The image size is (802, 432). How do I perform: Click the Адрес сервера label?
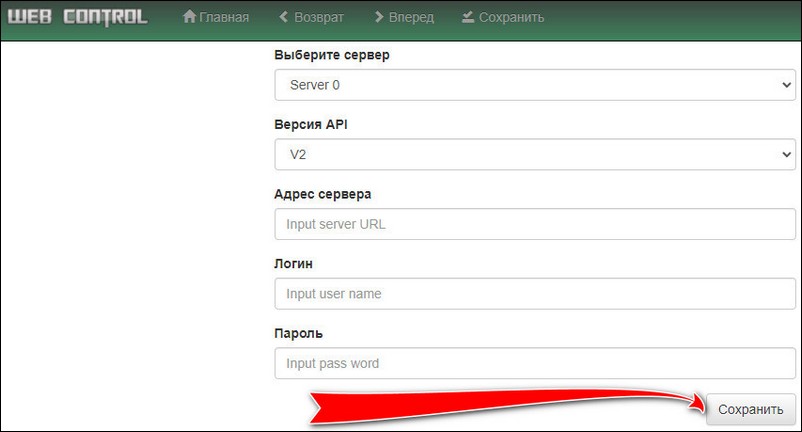(322, 194)
